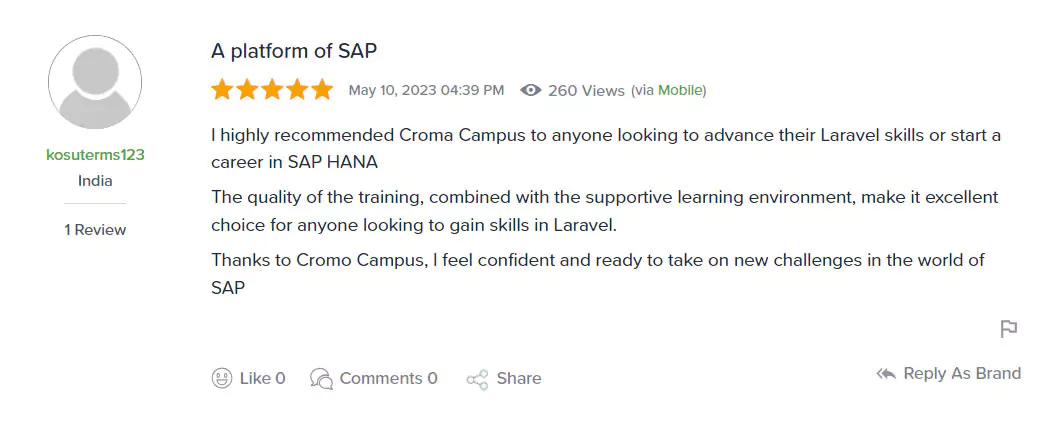Click the Share network icon

pos(477,379)
